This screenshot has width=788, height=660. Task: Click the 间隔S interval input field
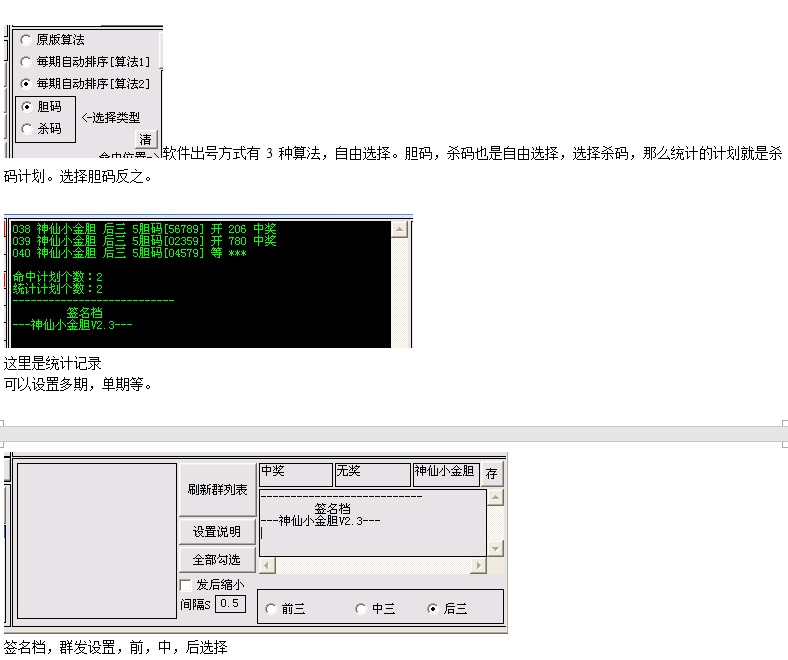click(229, 604)
